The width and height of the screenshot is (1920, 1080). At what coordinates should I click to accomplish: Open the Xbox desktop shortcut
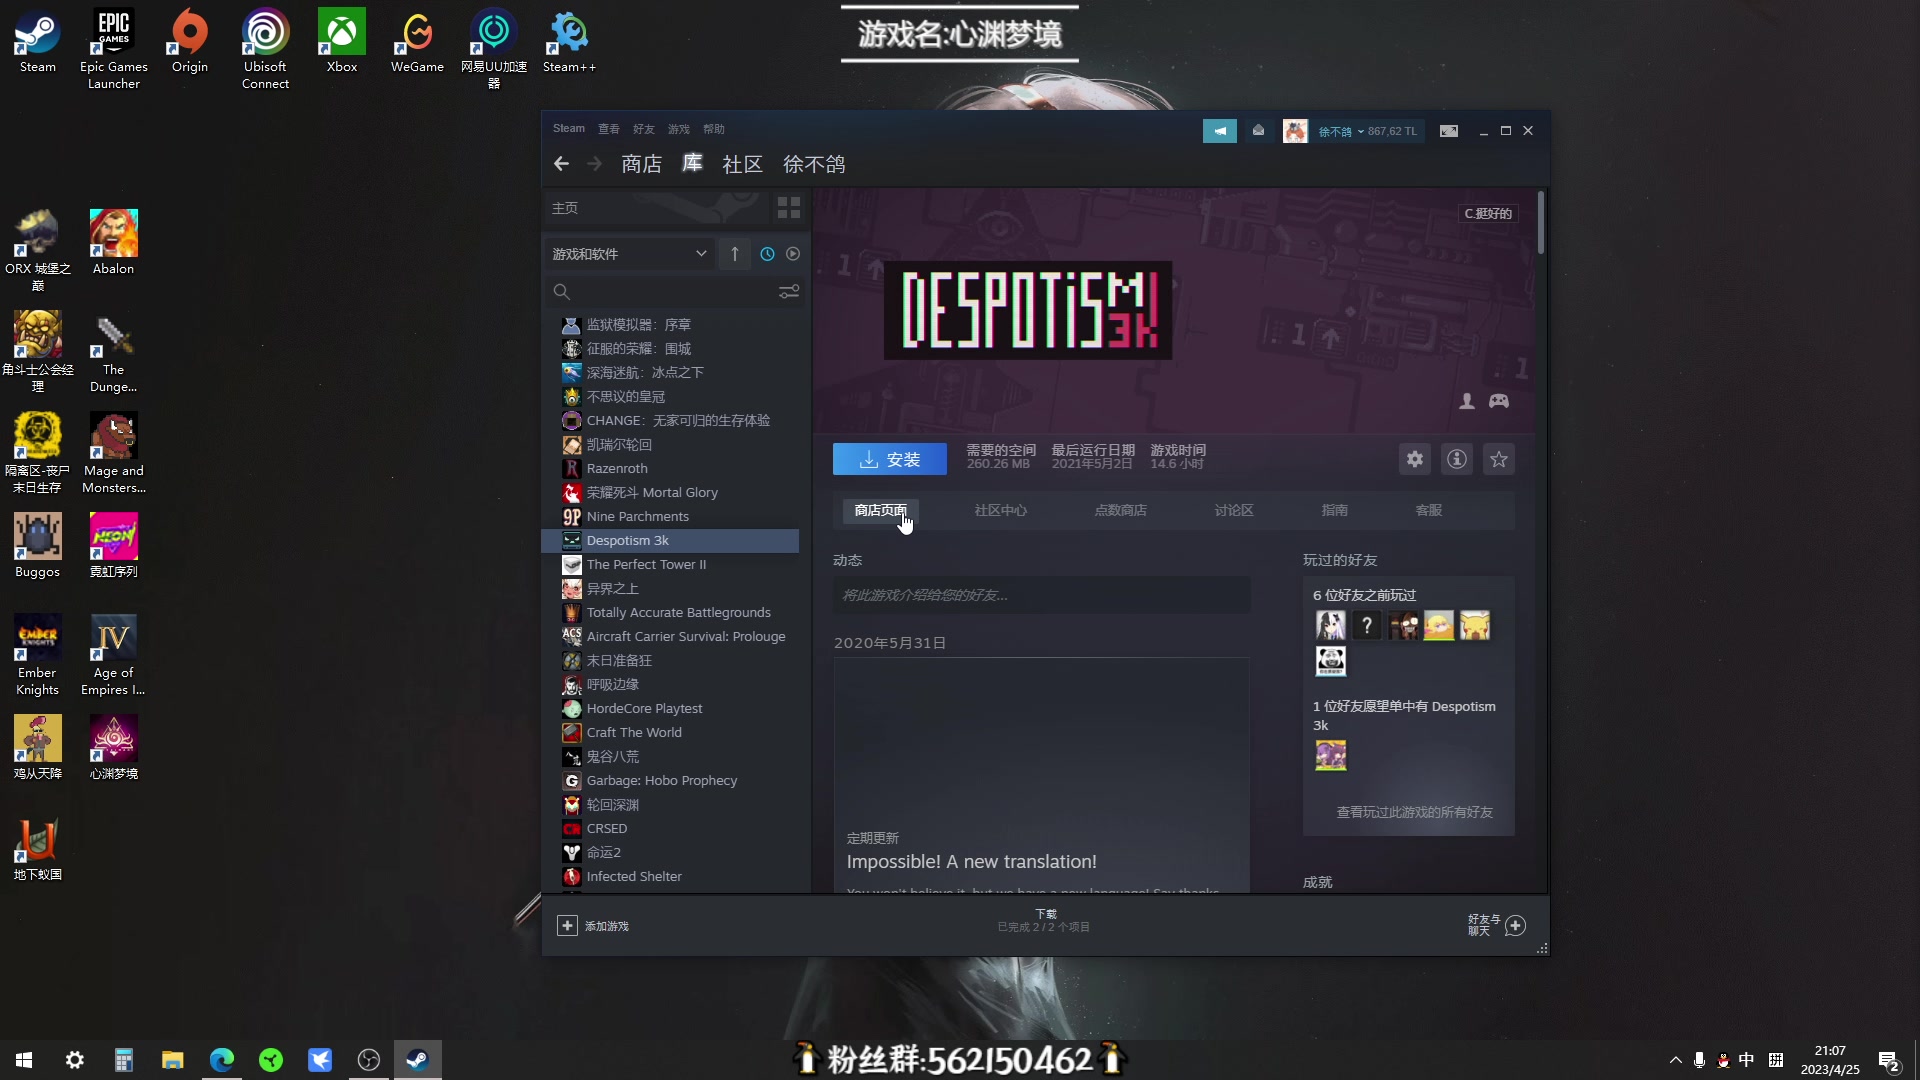[x=341, y=40]
